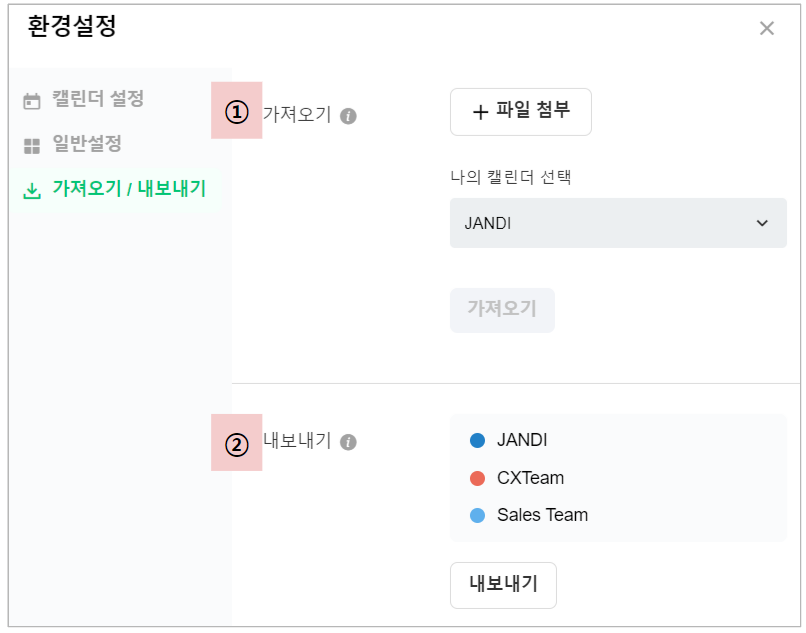Viewport: 806px width, 633px height.
Task: Select the 가져오기 / 내보내기 menu
Action: (x=129, y=188)
